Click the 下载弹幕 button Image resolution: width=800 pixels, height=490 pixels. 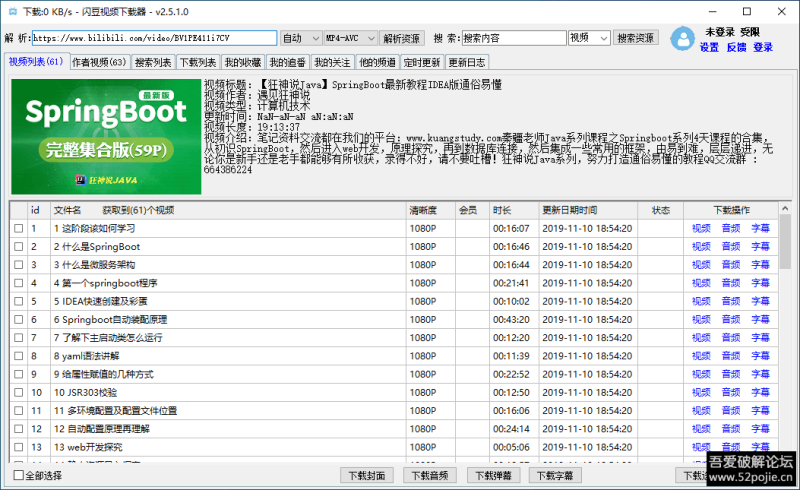[493, 476]
